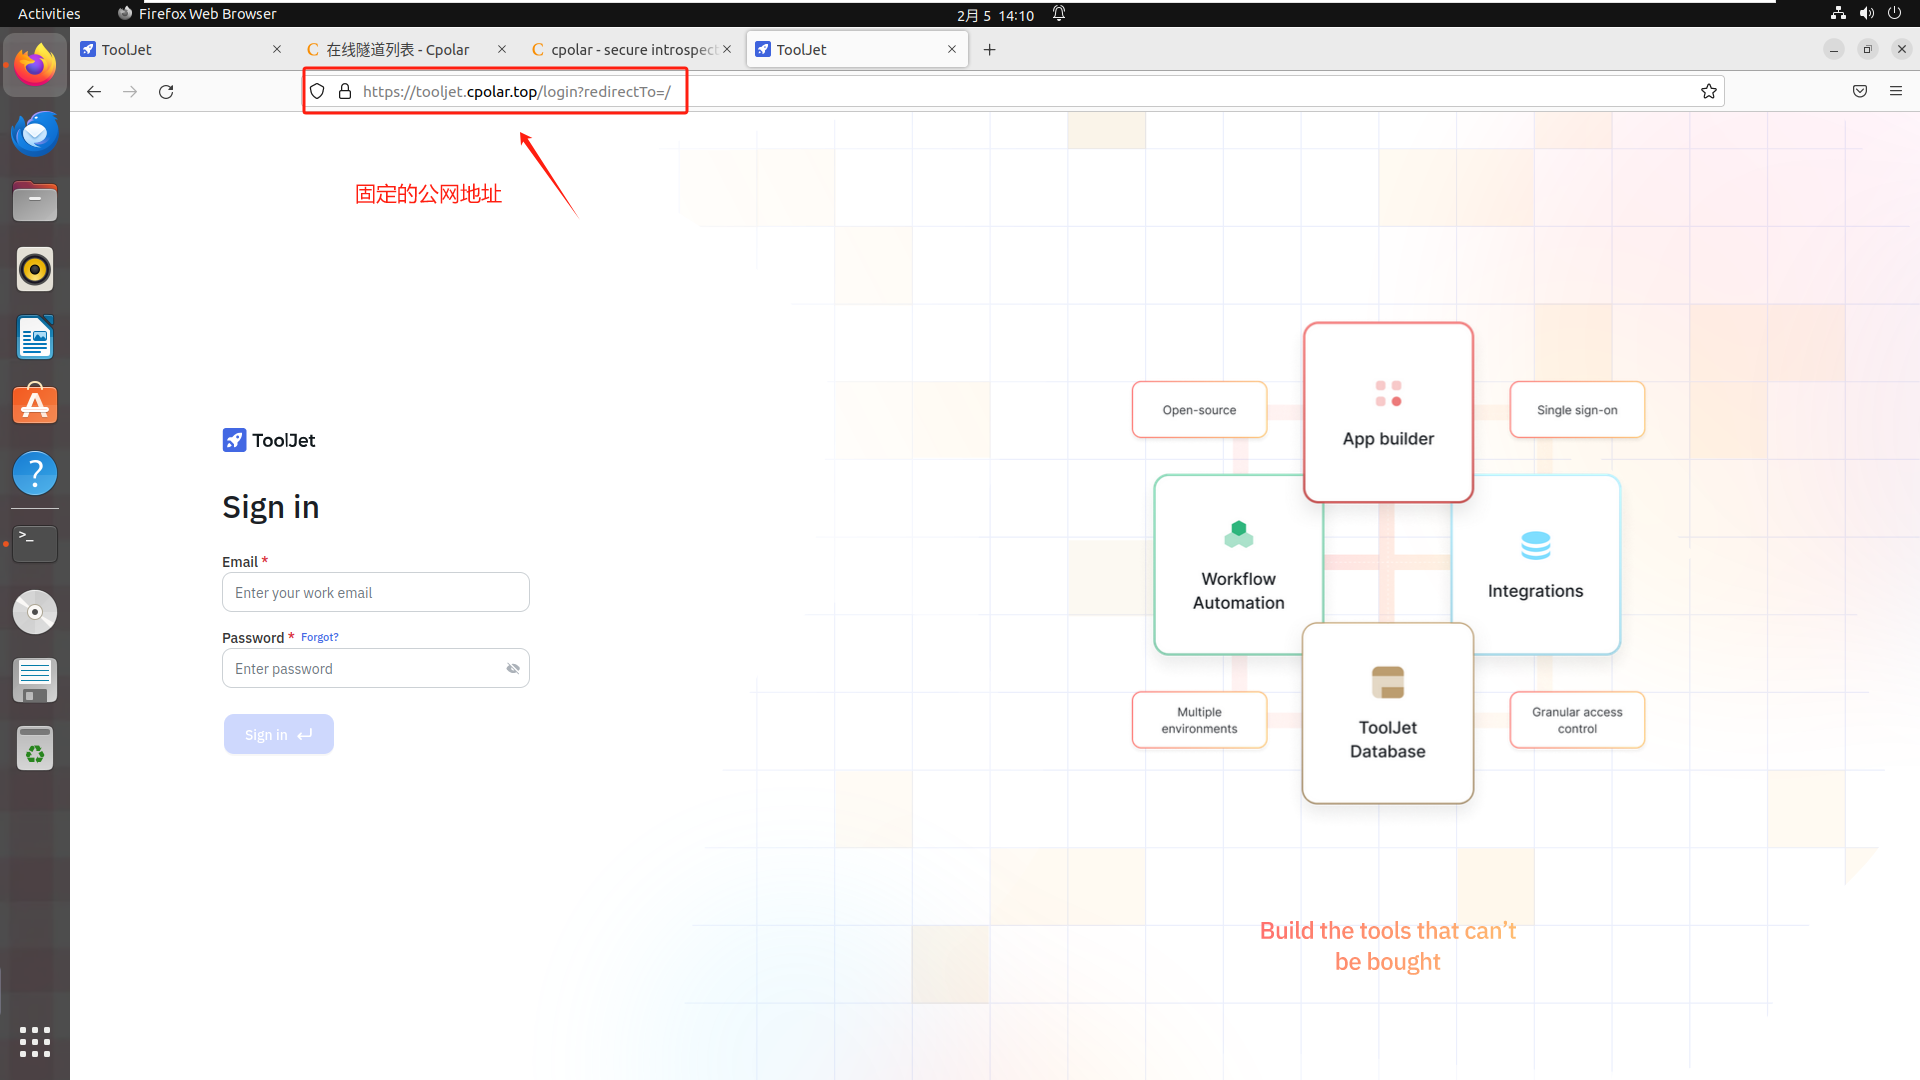
Task: Switch to cpolar secure introspect tab
Action: coord(633,49)
